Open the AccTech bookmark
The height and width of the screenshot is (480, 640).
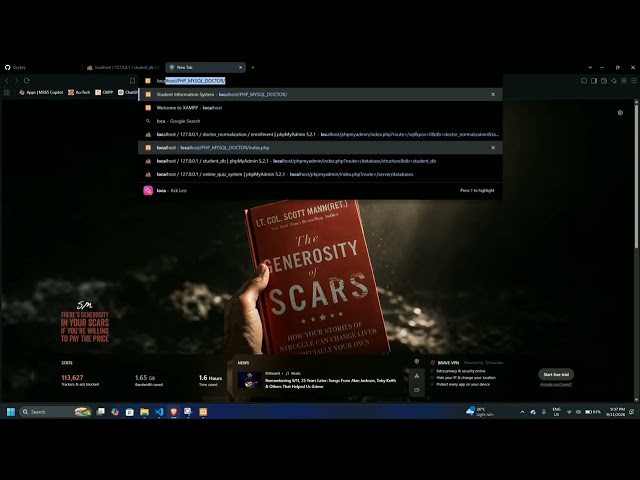(x=79, y=92)
